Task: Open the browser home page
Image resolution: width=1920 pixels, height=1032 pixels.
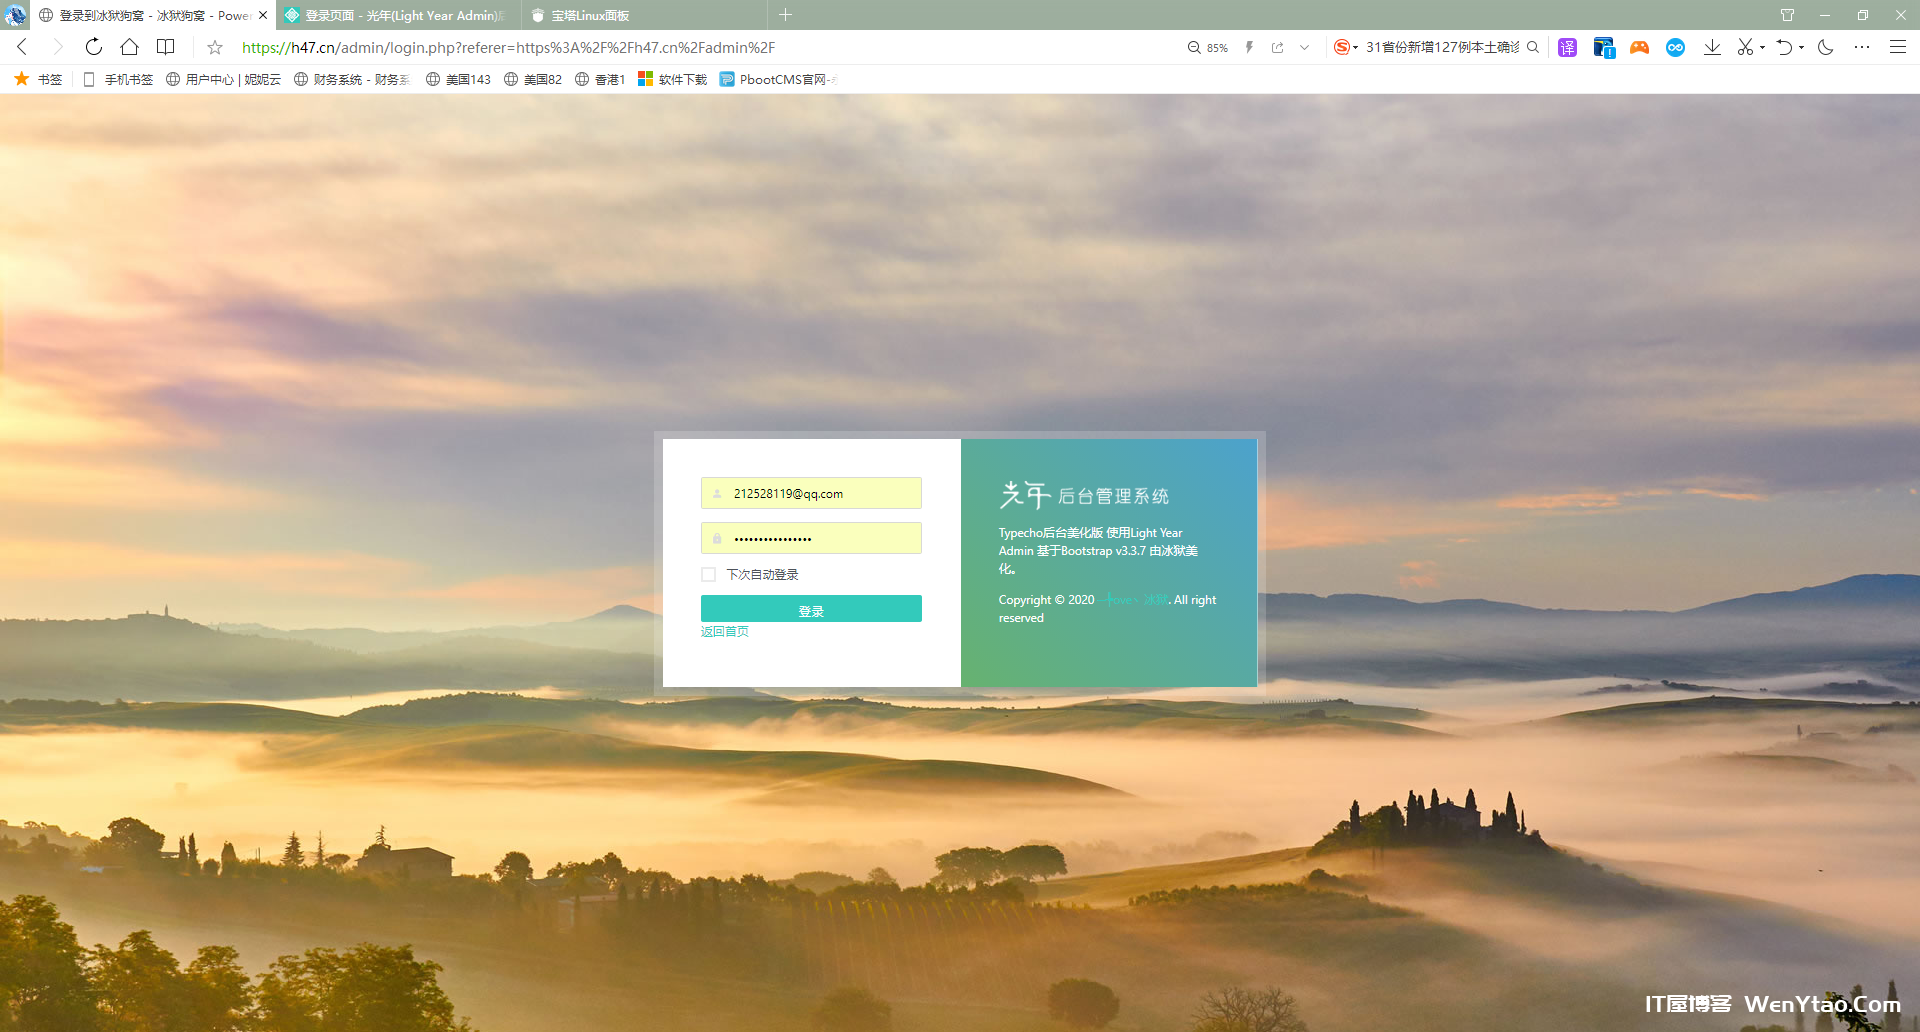Action: click(x=129, y=47)
